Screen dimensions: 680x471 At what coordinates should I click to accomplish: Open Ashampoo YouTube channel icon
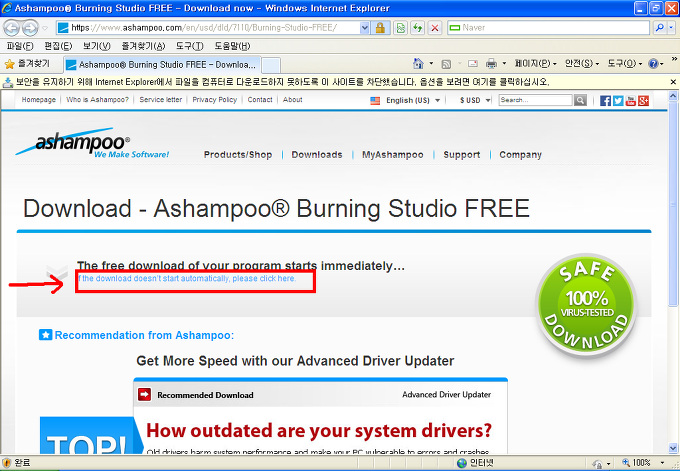pos(631,101)
